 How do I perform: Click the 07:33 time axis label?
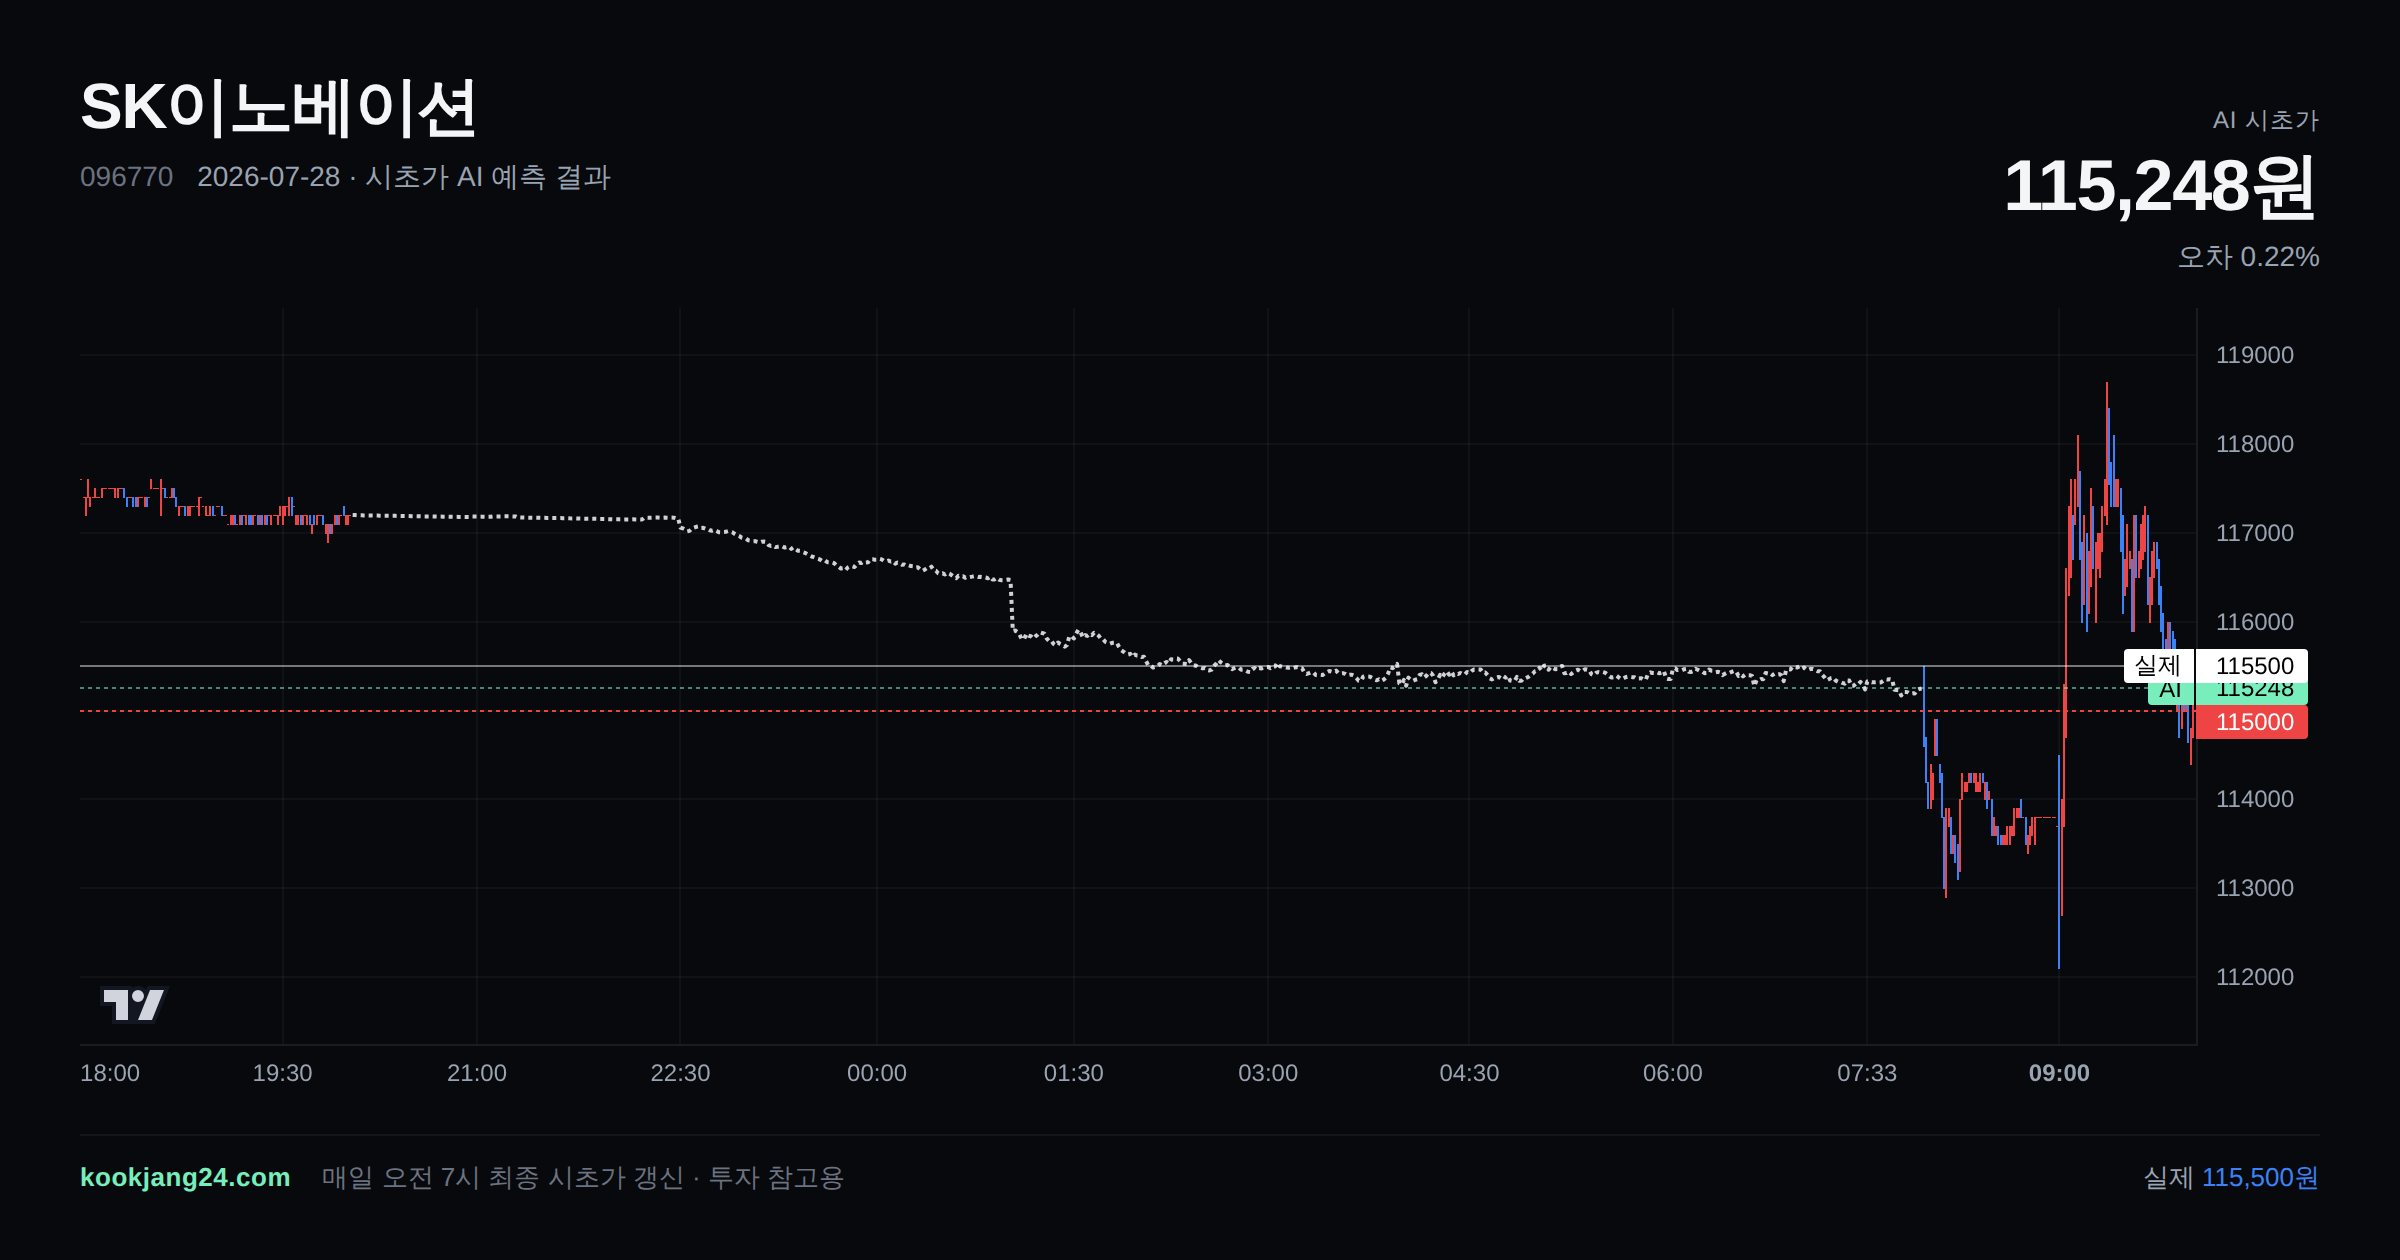(x=1866, y=1073)
